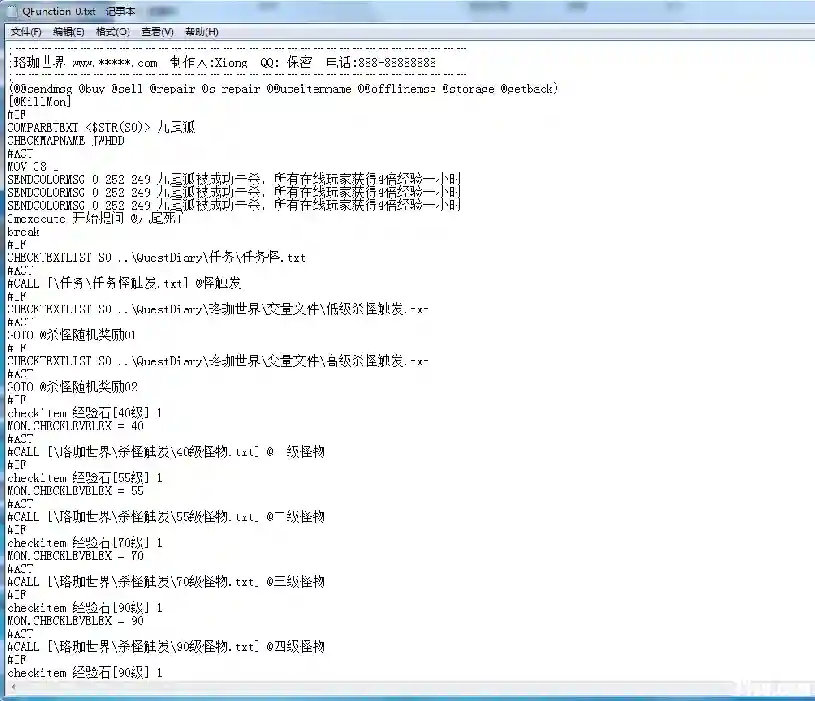Click the #CALL 90级怪物.txt @四级怪物 line

(x=166, y=647)
